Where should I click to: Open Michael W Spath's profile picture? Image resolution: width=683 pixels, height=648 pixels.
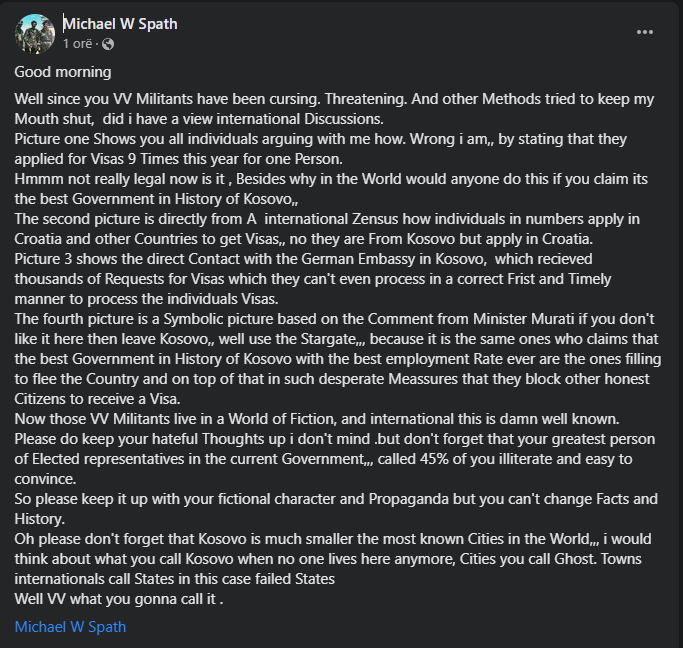[x=35, y=34]
